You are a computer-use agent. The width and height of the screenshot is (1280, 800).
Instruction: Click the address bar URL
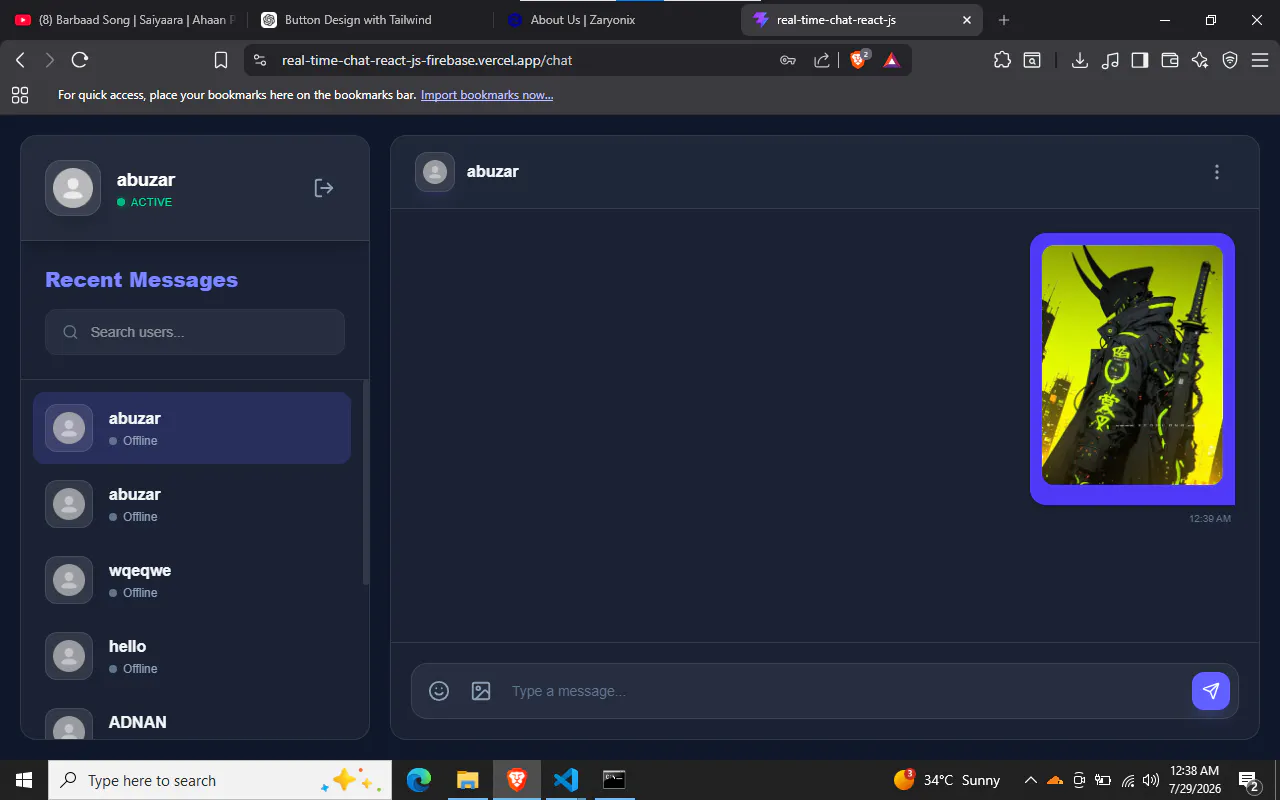click(427, 60)
